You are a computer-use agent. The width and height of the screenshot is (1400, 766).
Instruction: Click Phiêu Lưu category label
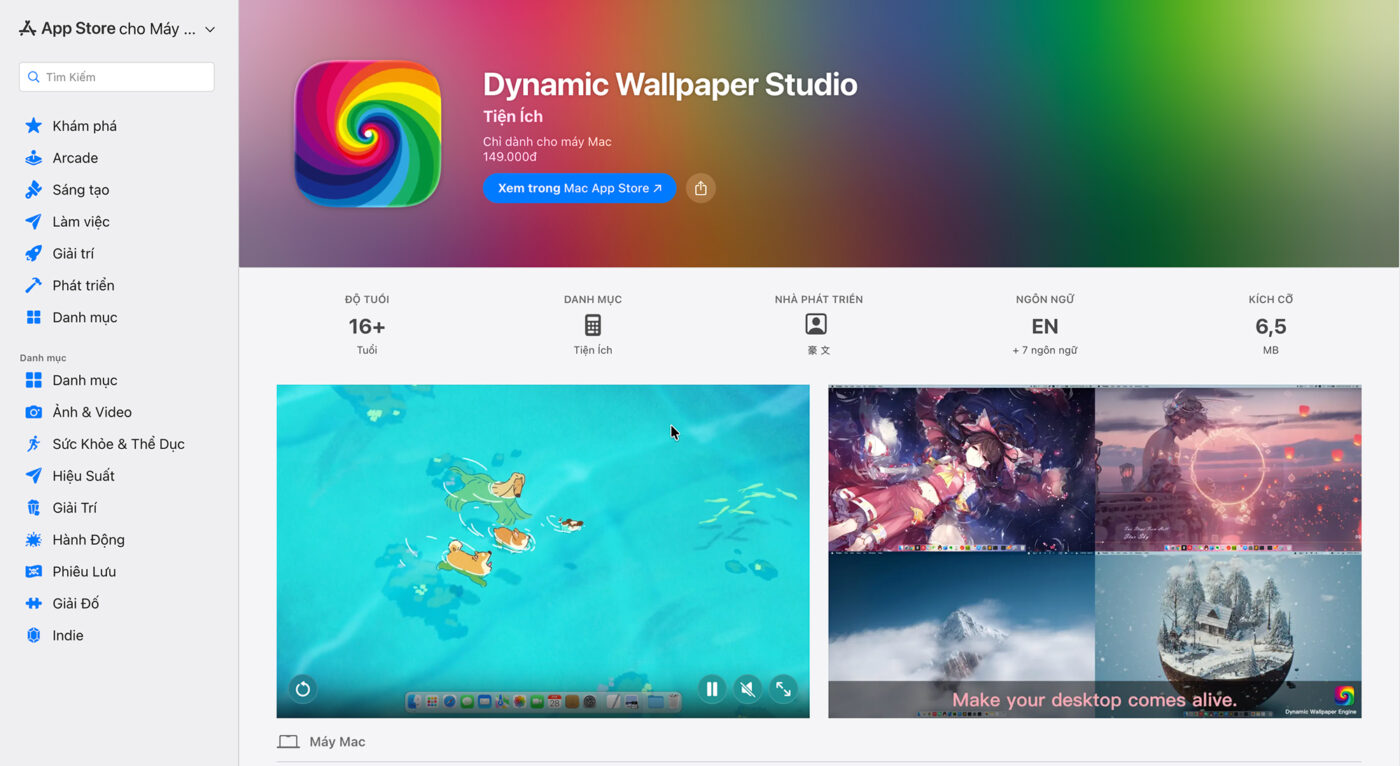point(84,572)
